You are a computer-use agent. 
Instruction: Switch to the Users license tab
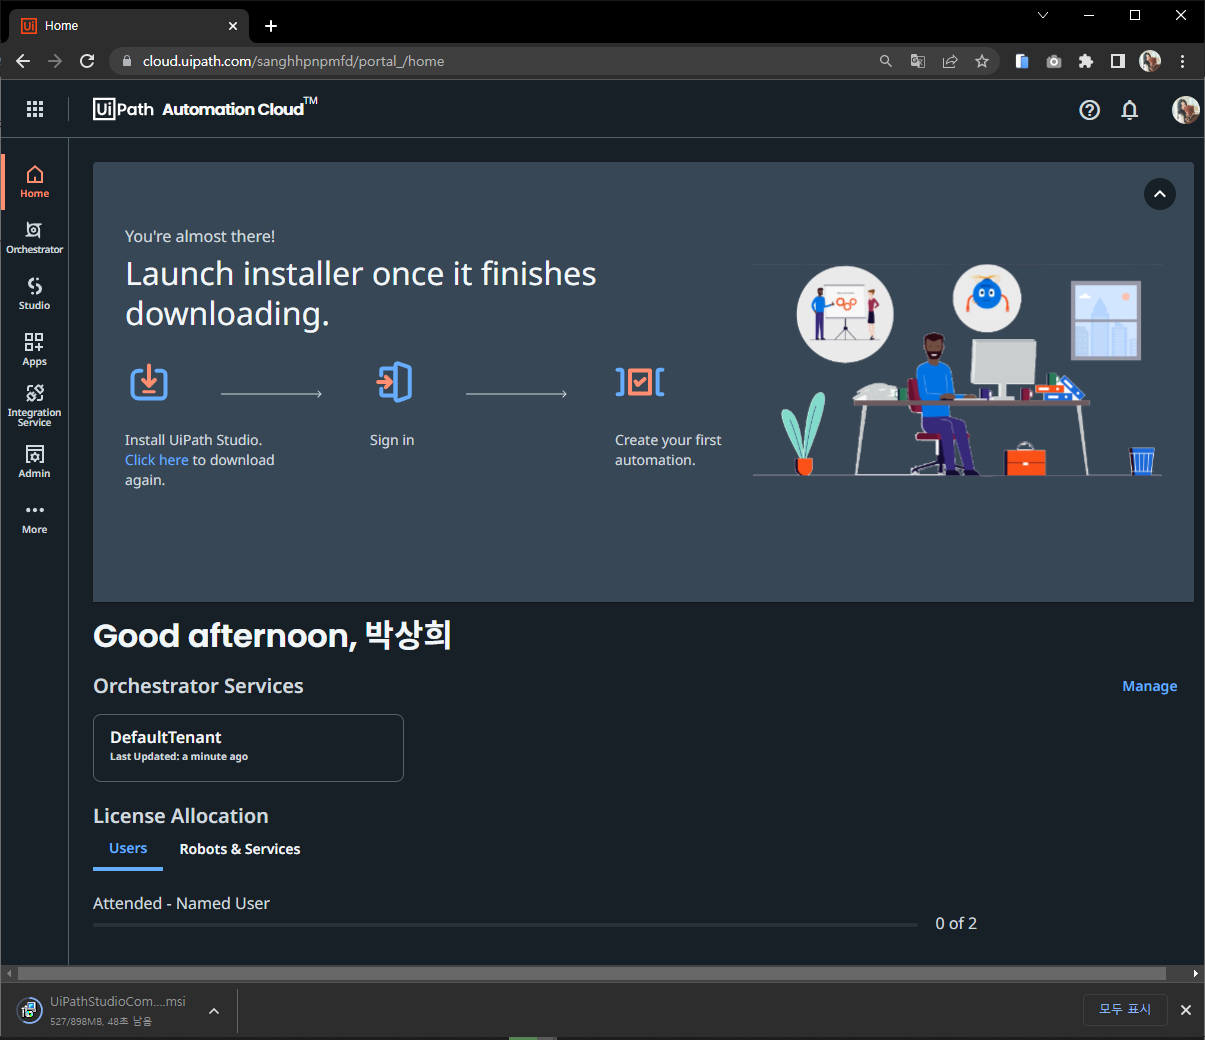pos(128,848)
